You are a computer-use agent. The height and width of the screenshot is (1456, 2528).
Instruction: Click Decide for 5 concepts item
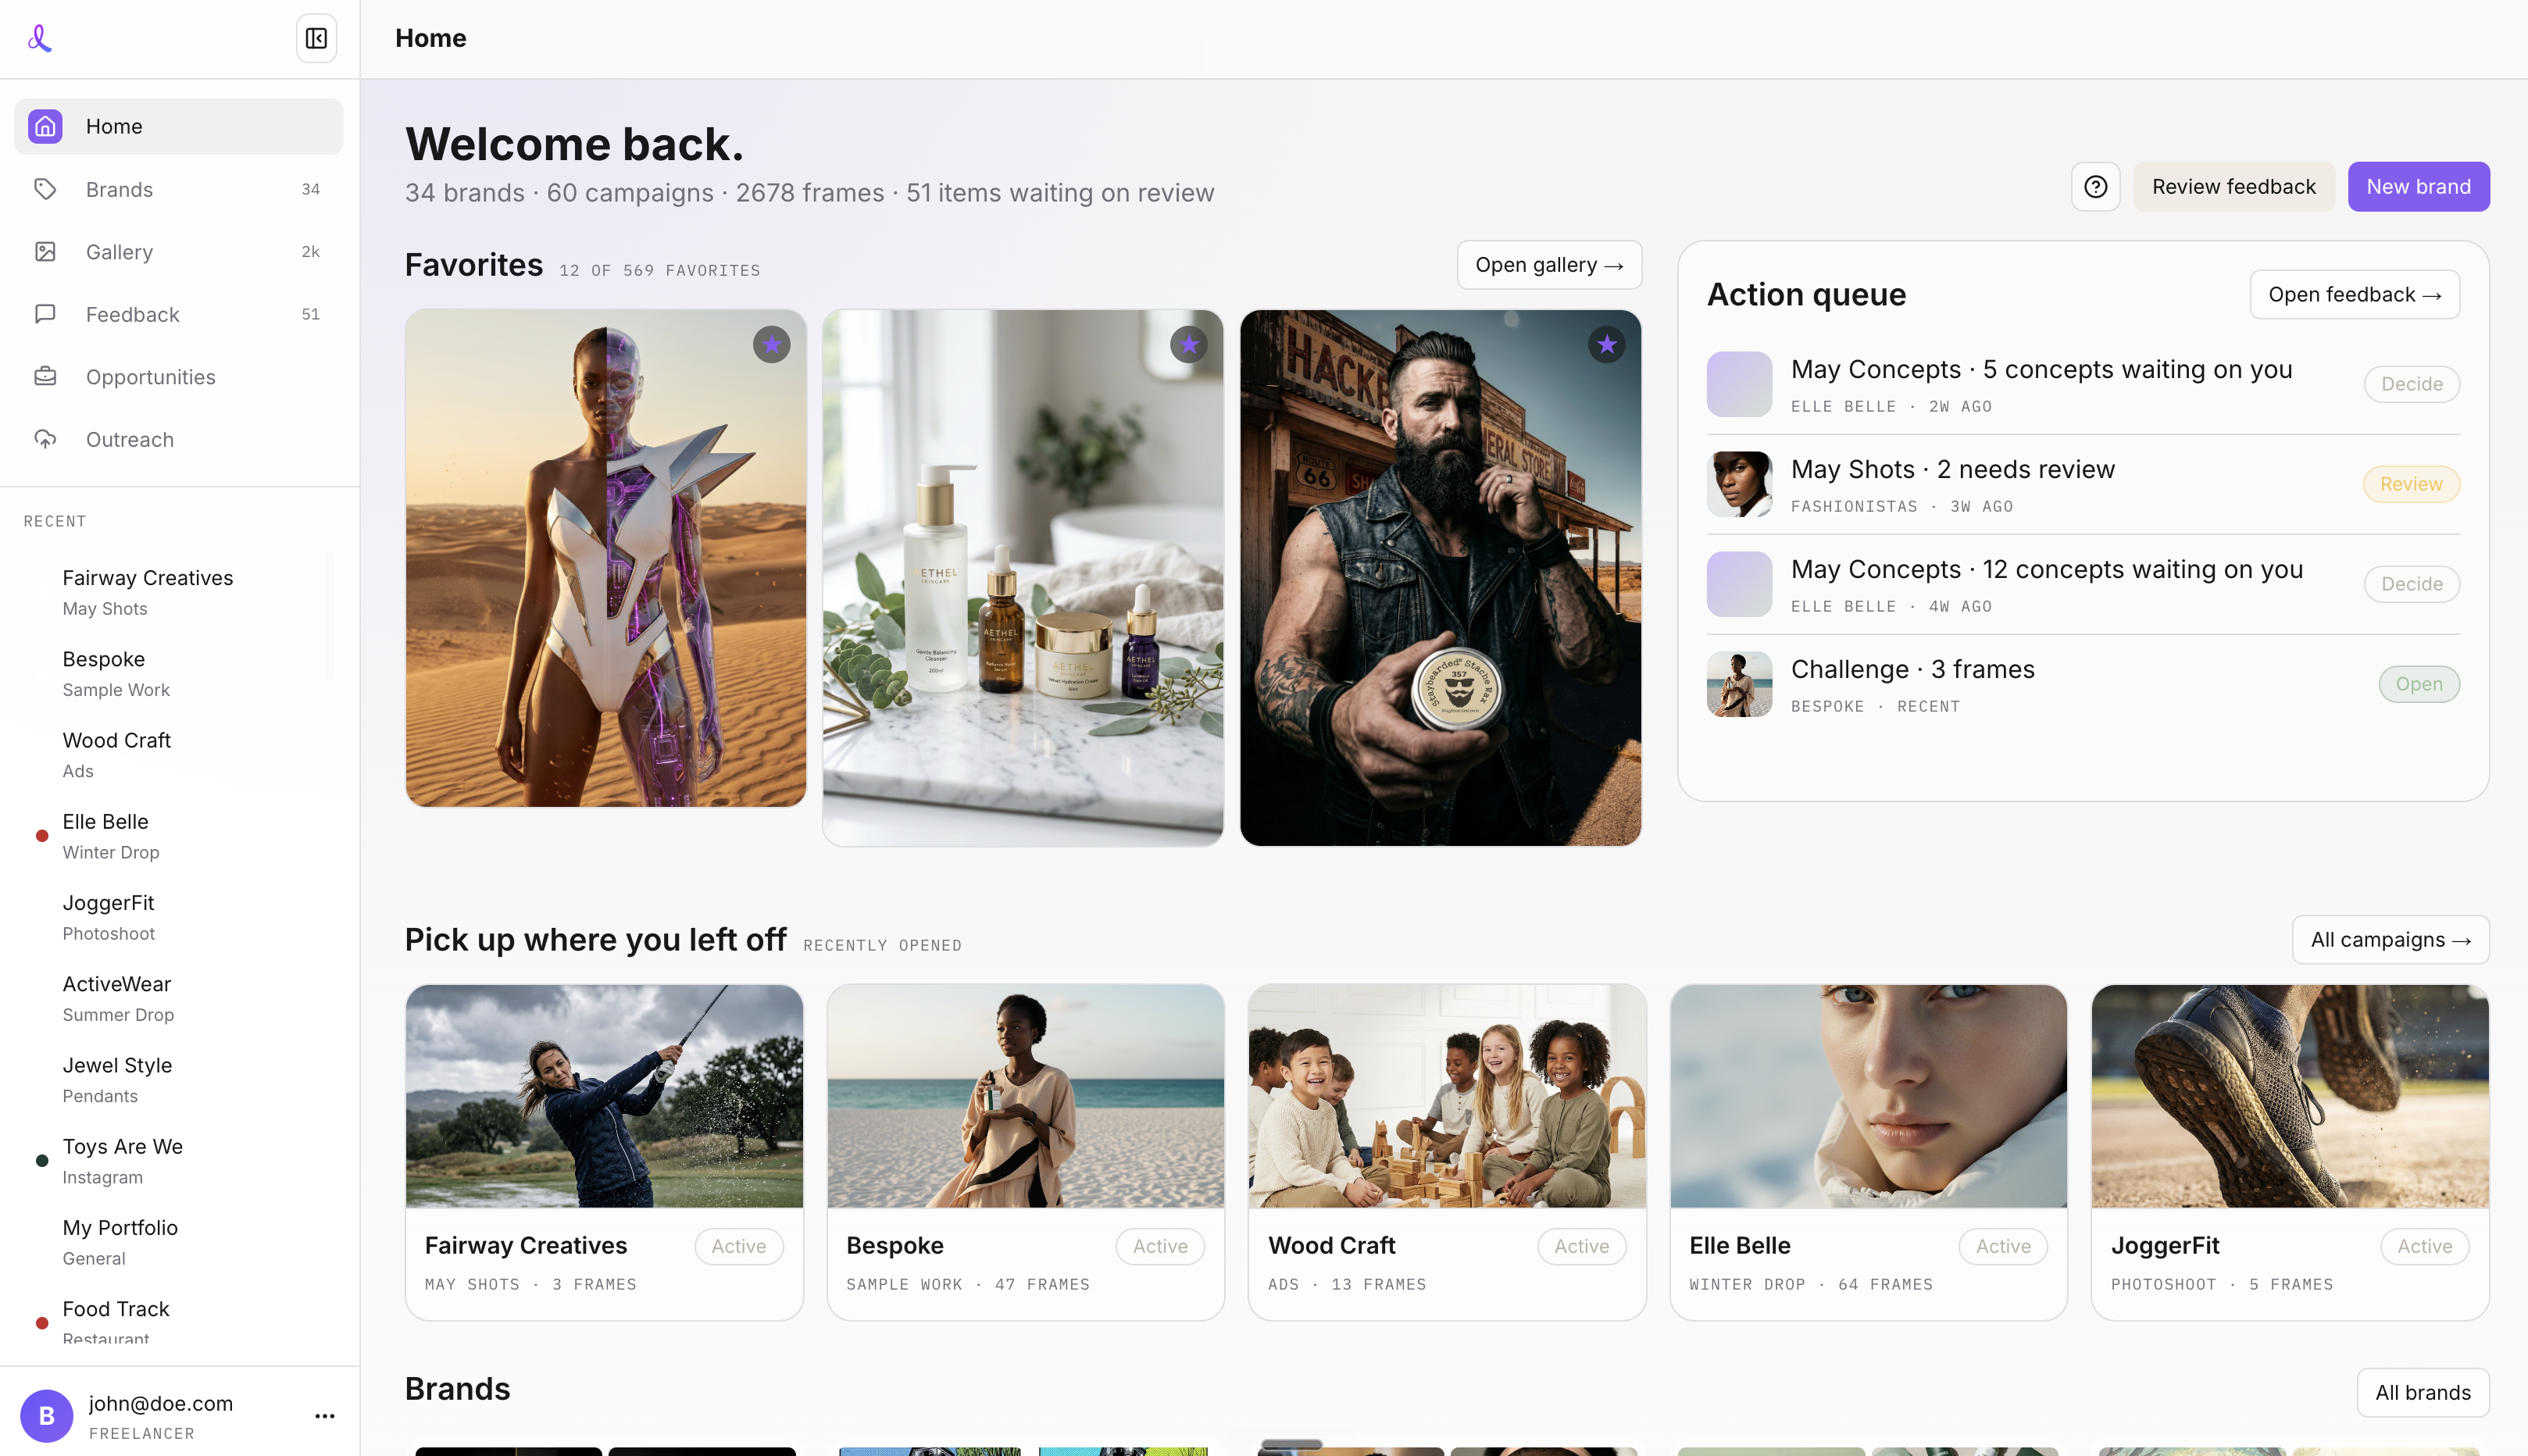pyautogui.click(x=2411, y=384)
